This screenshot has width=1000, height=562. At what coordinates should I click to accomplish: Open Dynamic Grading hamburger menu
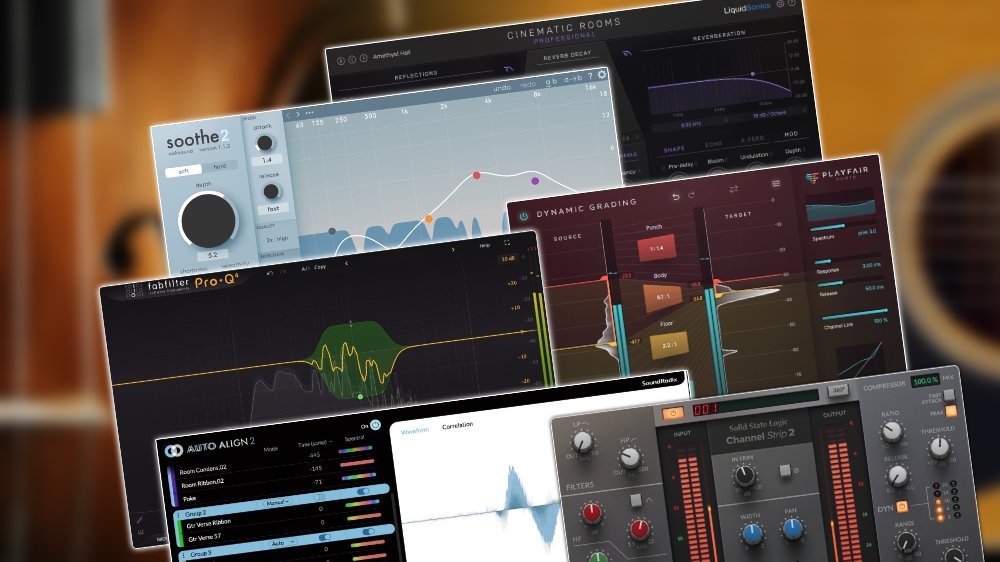pyautogui.click(x=776, y=184)
